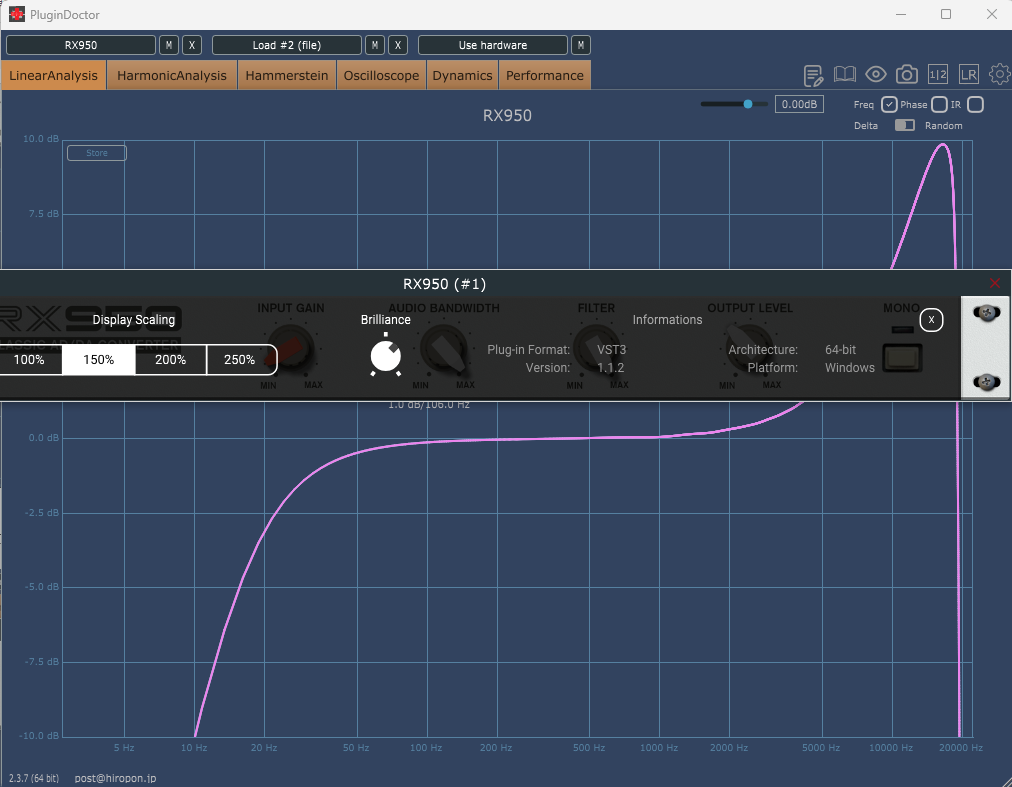
Task: Open the settings gear icon
Action: tap(1000, 75)
